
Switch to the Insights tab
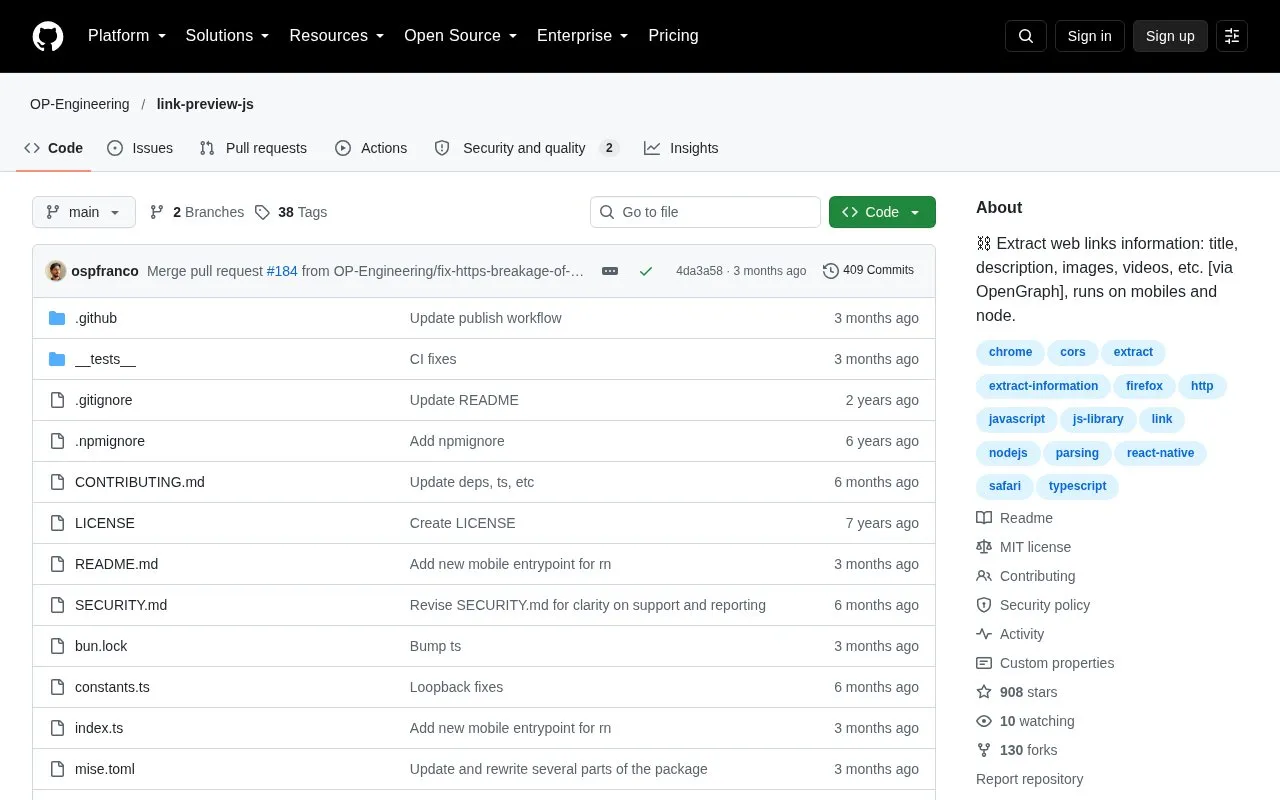click(x=681, y=148)
